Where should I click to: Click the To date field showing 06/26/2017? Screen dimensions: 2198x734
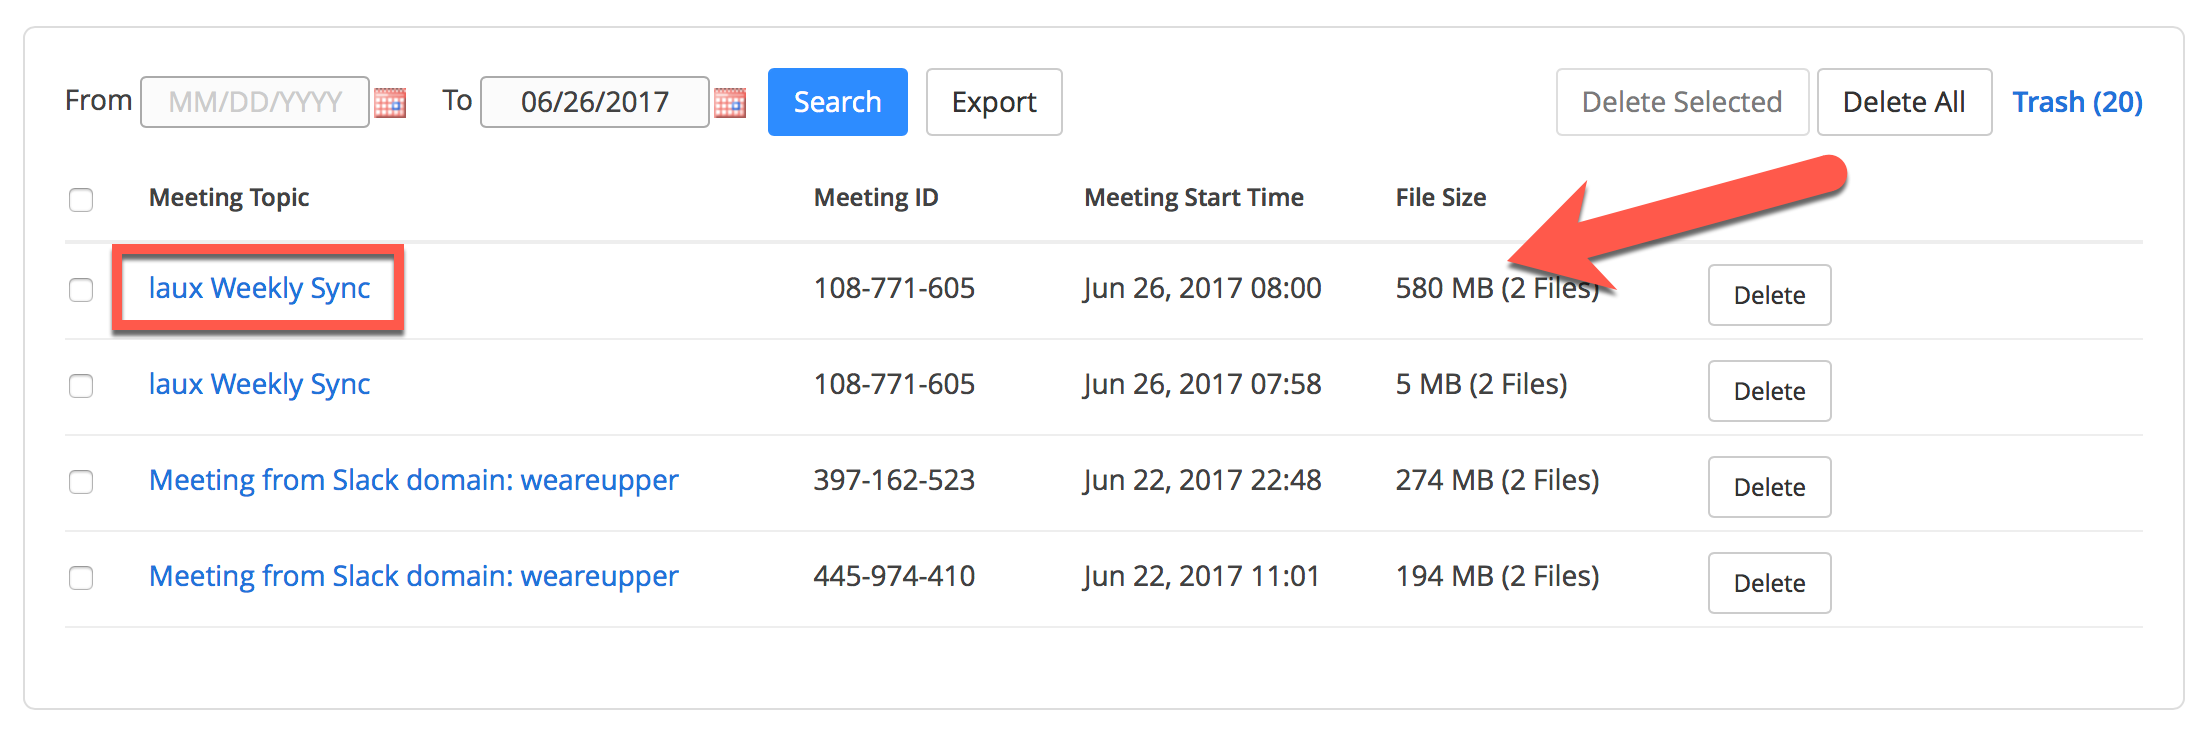(x=594, y=101)
